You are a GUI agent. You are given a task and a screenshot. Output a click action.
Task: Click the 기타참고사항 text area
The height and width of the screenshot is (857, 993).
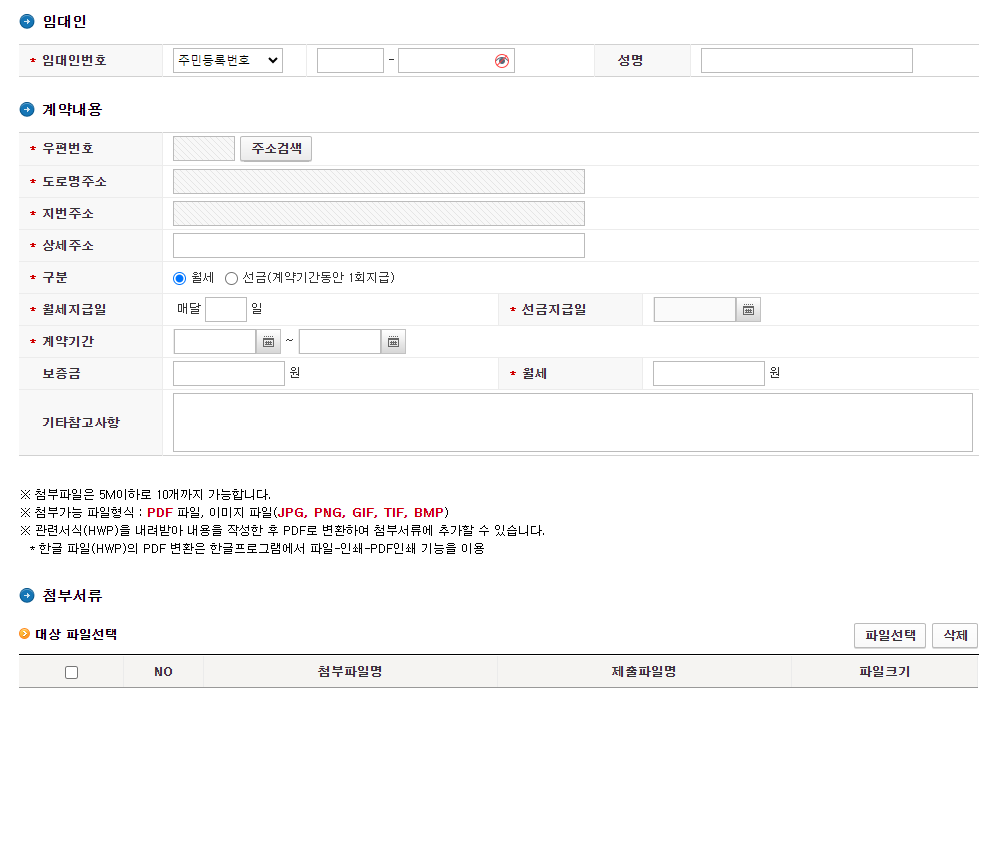[x=572, y=422]
